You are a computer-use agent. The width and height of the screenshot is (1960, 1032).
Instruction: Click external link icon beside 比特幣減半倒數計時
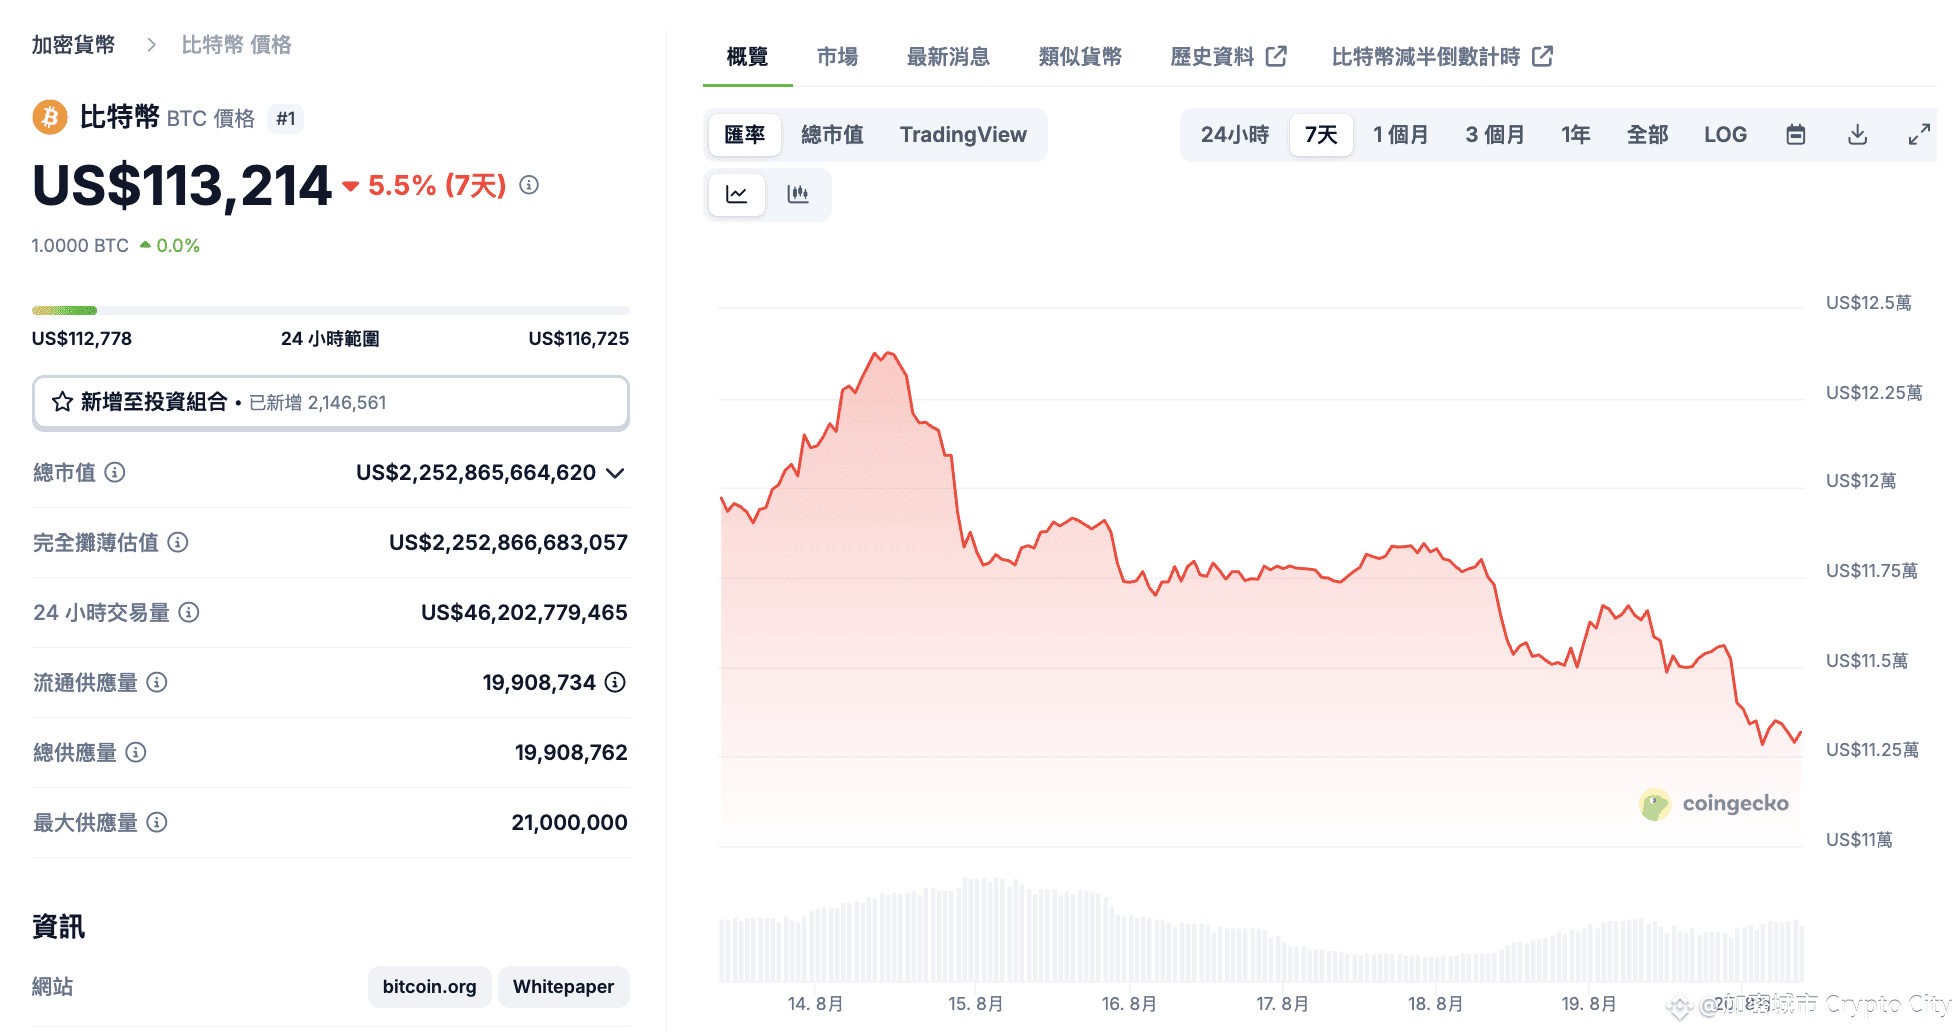(x=1542, y=56)
